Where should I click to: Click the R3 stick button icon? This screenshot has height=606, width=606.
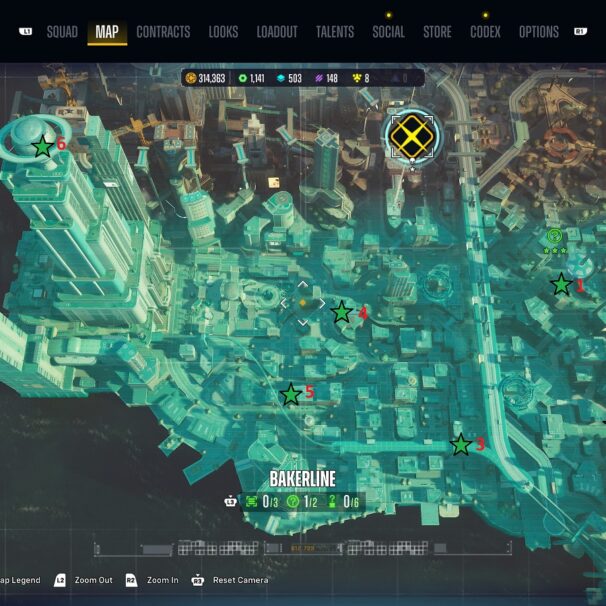tap(197, 580)
